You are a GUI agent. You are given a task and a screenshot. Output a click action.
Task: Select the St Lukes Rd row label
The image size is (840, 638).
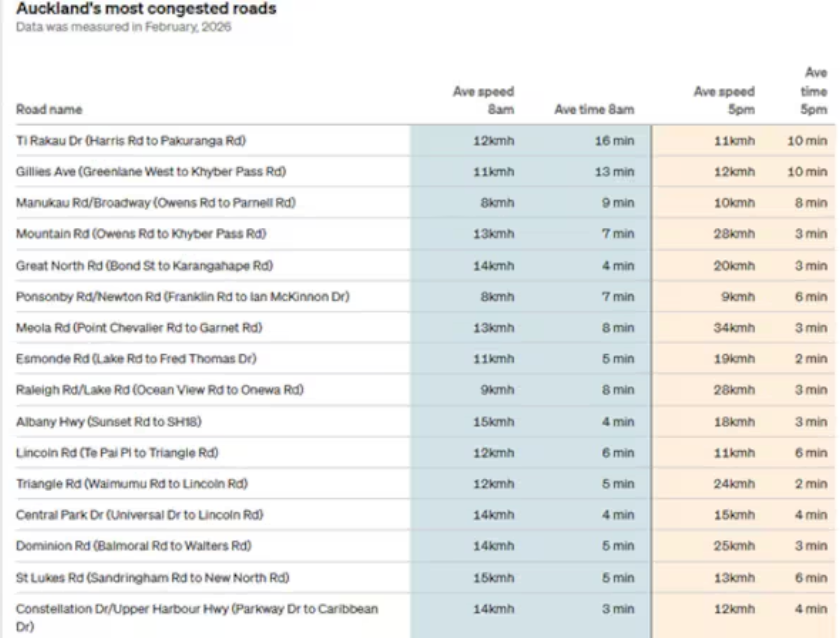click(152, 577)
